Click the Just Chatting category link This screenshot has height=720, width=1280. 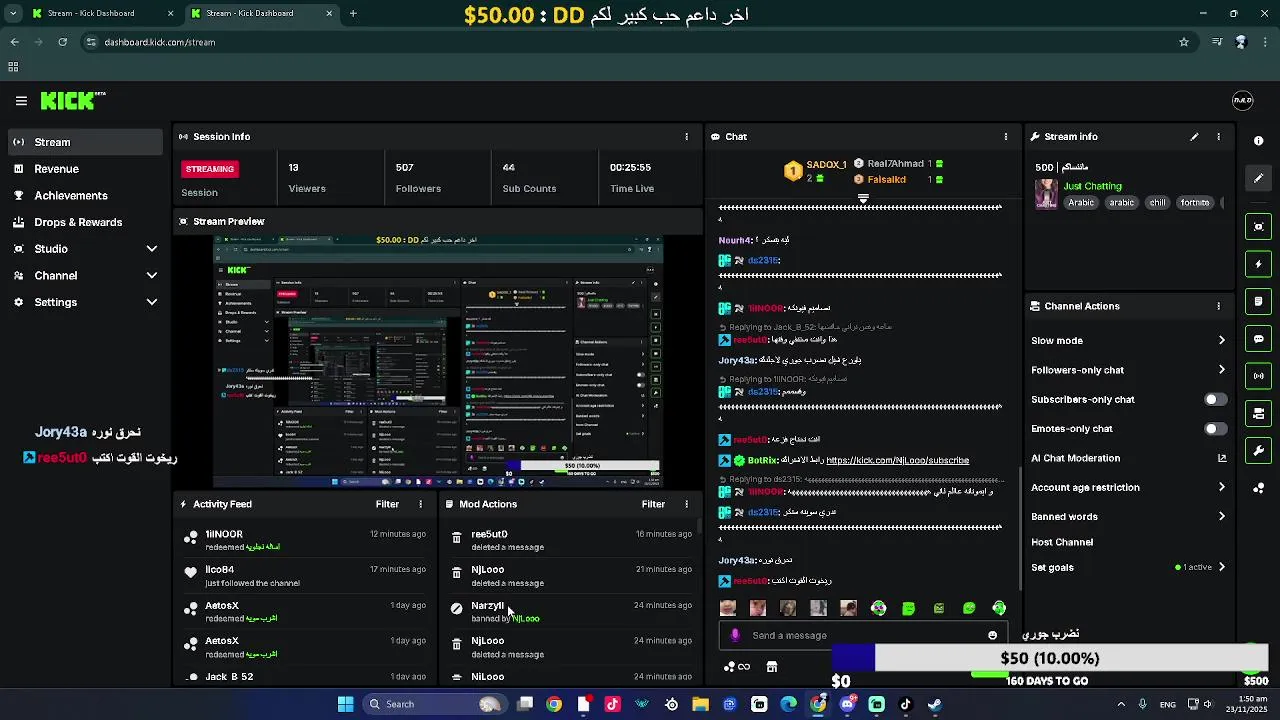point(1092,186)
